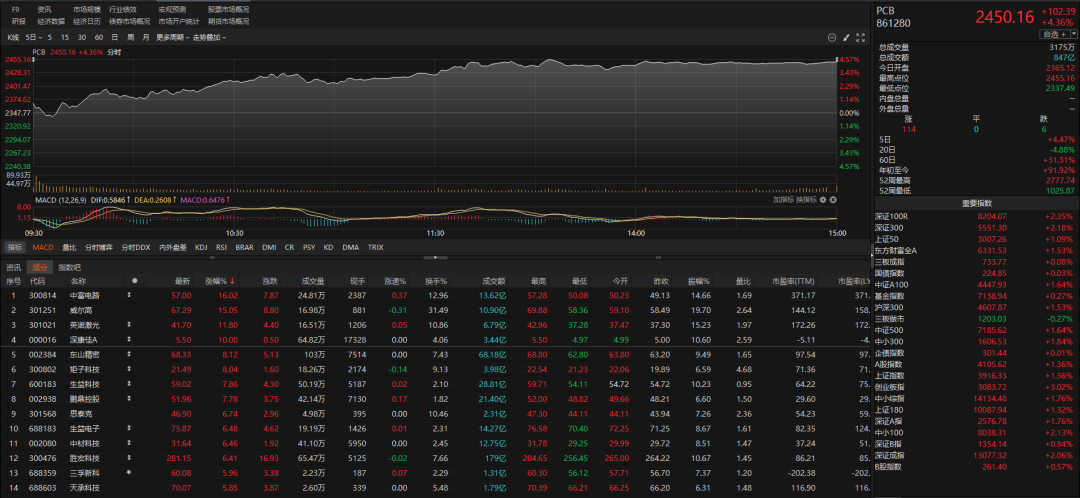Toggle 自选 + to add to watchlist

(1058, 33)
